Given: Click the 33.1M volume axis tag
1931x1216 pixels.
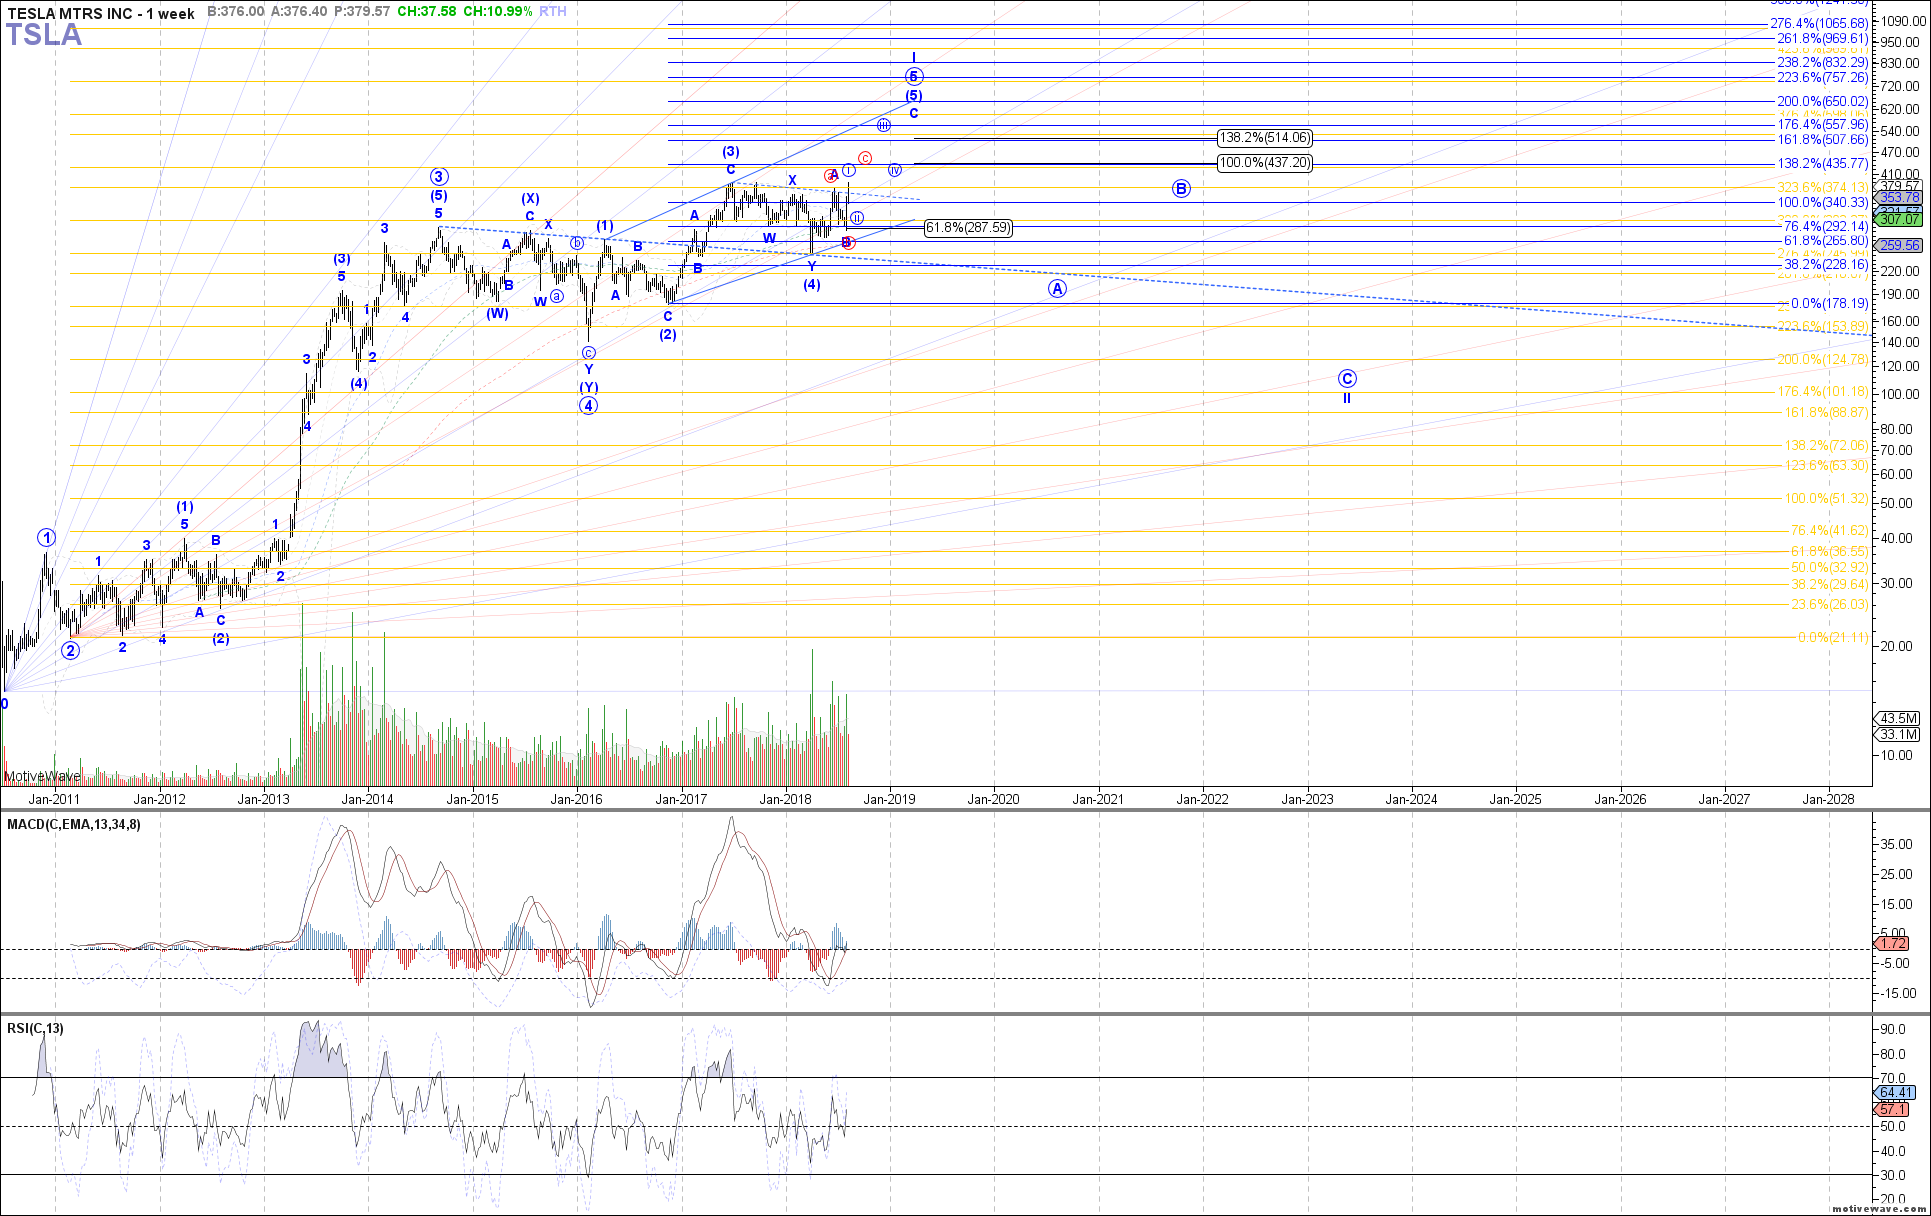Looking at the screenshot, I should (1898, 734).
